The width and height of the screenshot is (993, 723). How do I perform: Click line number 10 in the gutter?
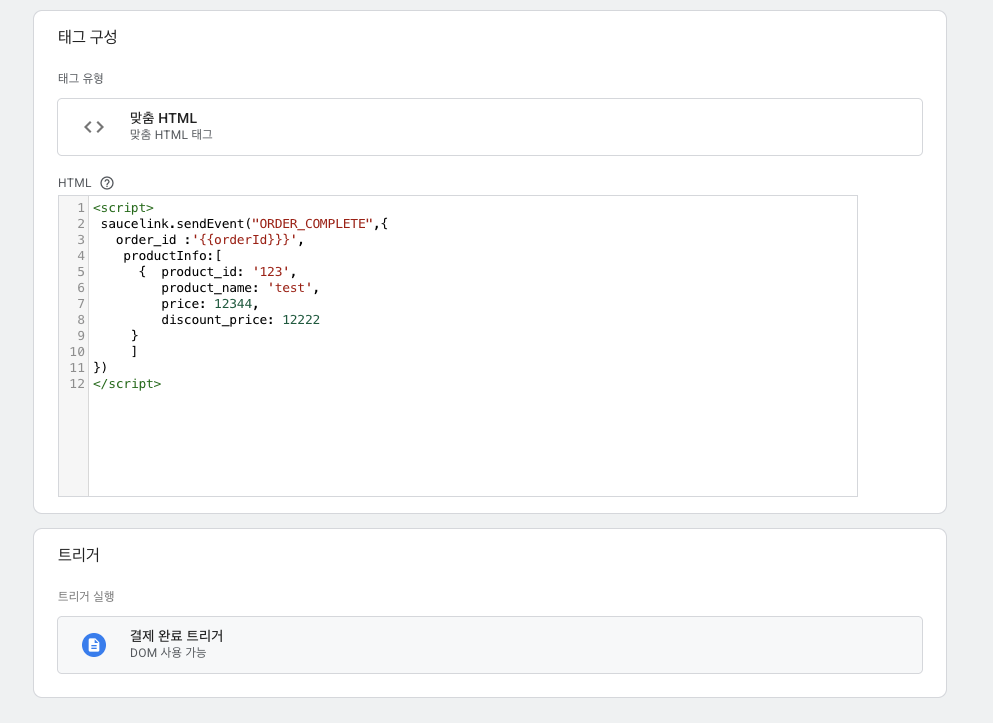77,351
